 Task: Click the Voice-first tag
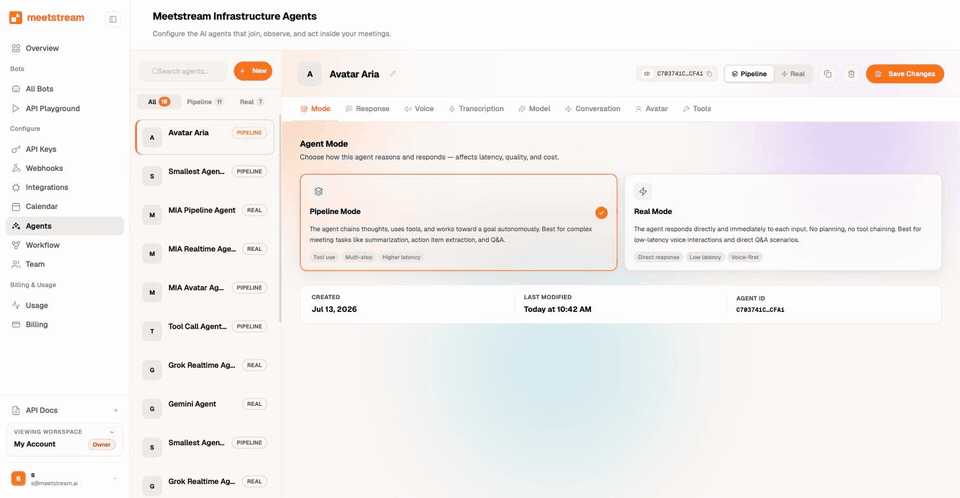744,257
